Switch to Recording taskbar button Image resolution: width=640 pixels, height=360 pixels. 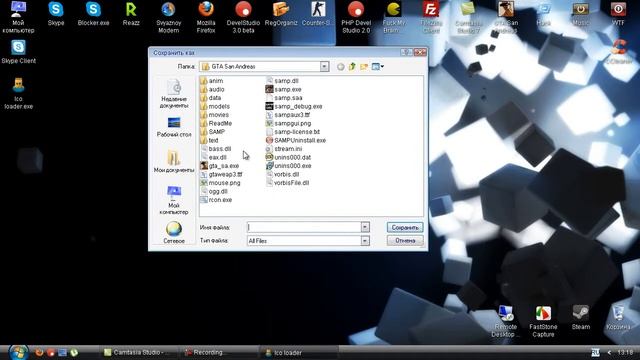coord(218,352)
